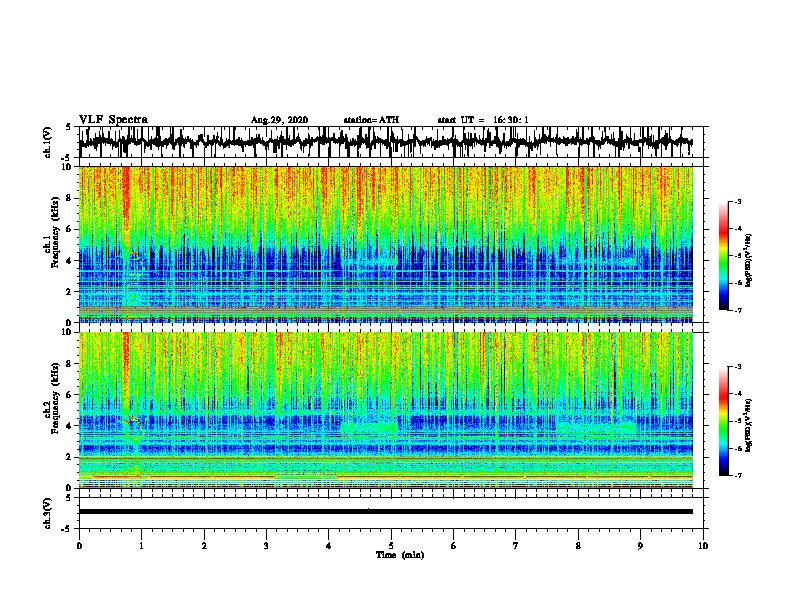Click the "station=ATH" header label

[371, 120]
